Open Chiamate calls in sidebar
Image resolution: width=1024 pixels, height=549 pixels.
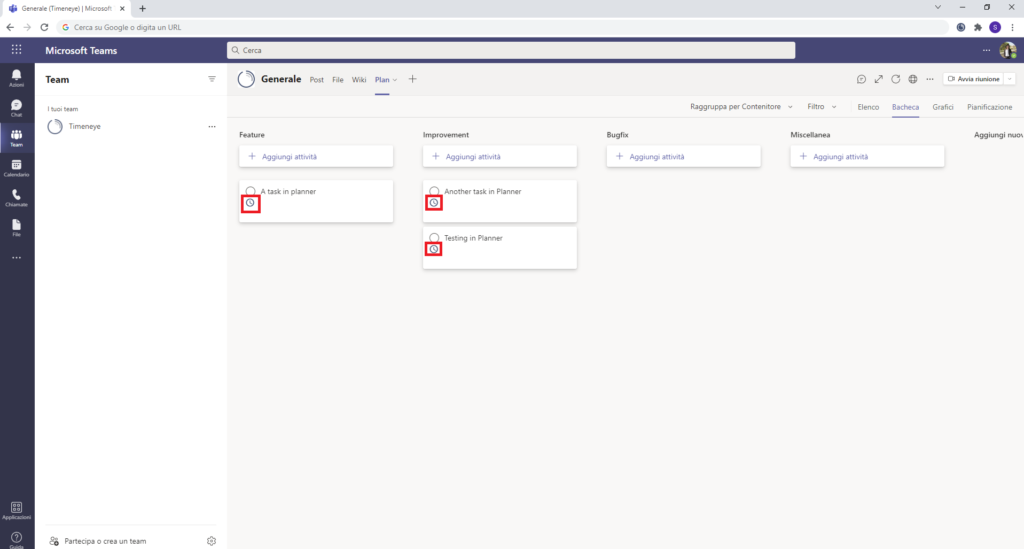click(x=16, y=198)
